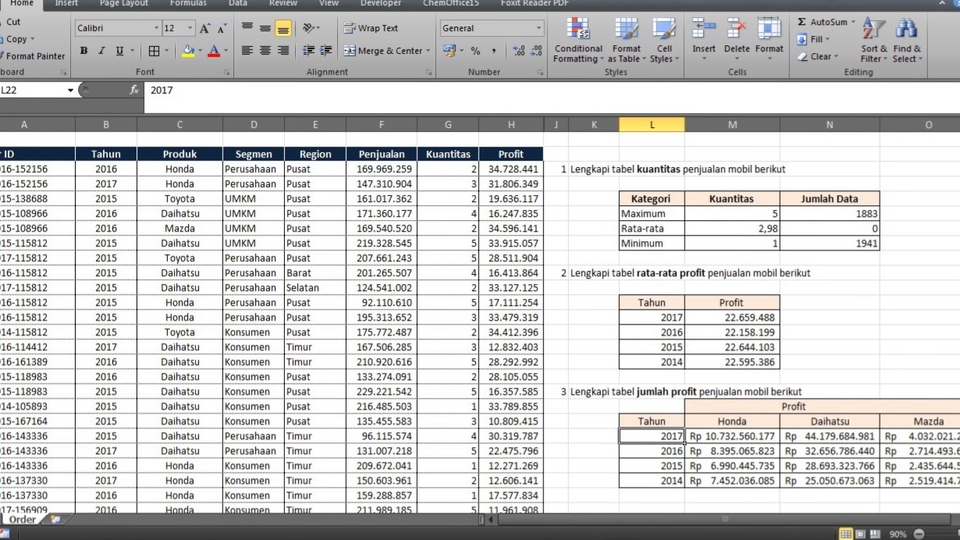Decrease decimal places
Viewport: 960px width, 540px height.
(536, 51)
